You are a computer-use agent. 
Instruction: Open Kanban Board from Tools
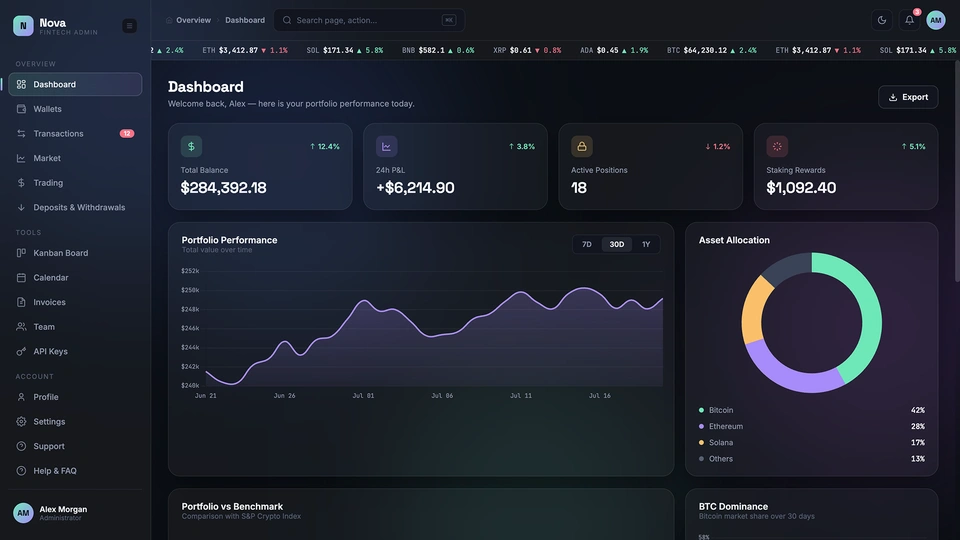[75, 253]
